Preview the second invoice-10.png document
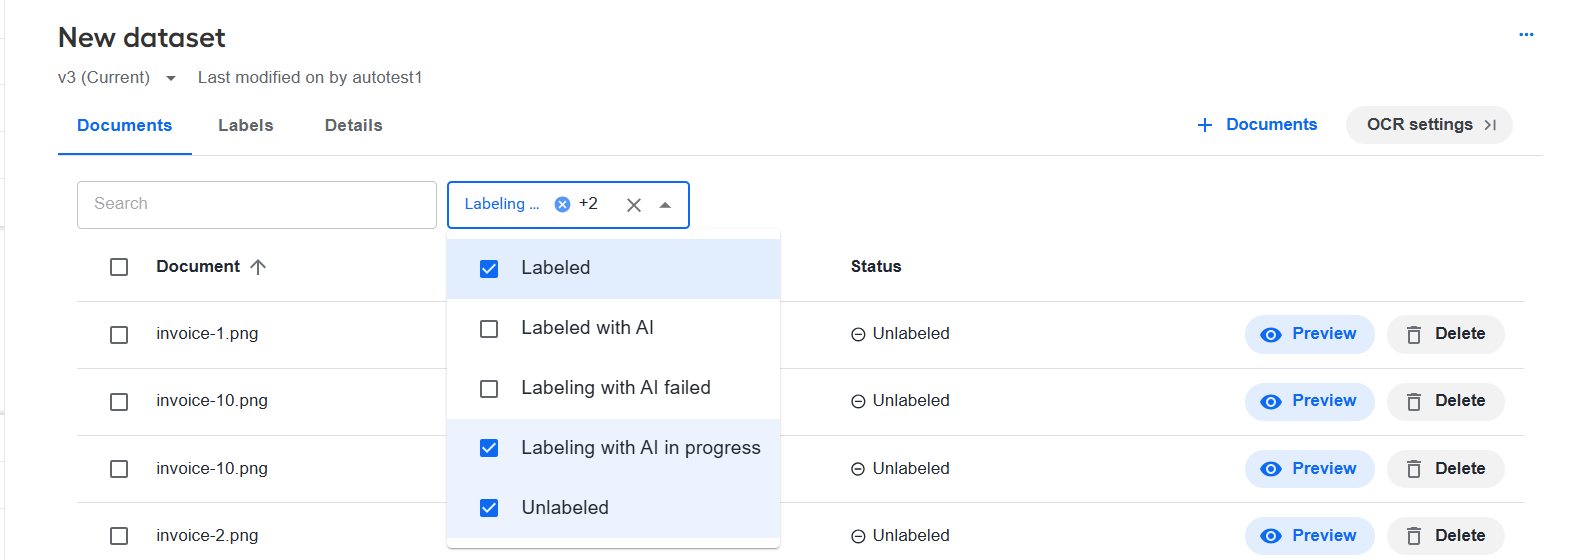The height and width of the screenshot is (560, 1580). (x=1309, y=469)
